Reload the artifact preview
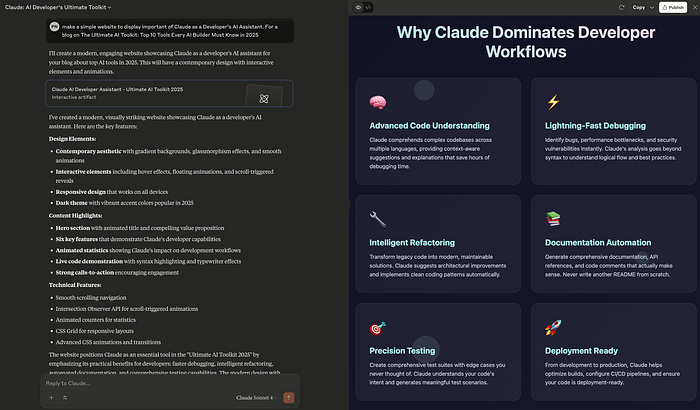This screenshot has height=410, width=700. tap(621, 7)
